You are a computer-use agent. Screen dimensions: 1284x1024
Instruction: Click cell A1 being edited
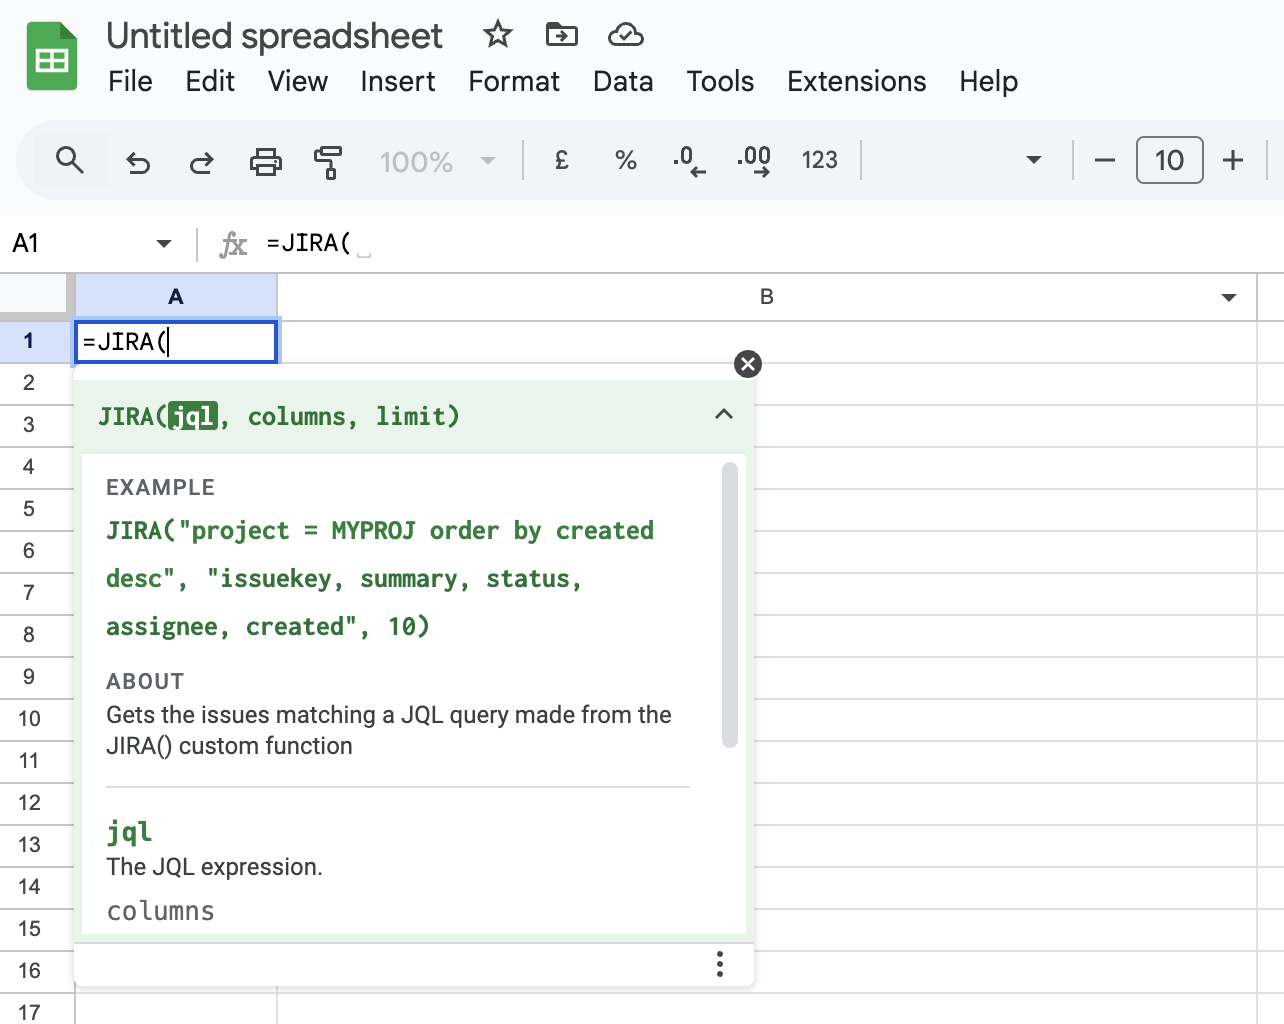pos(176,342)
